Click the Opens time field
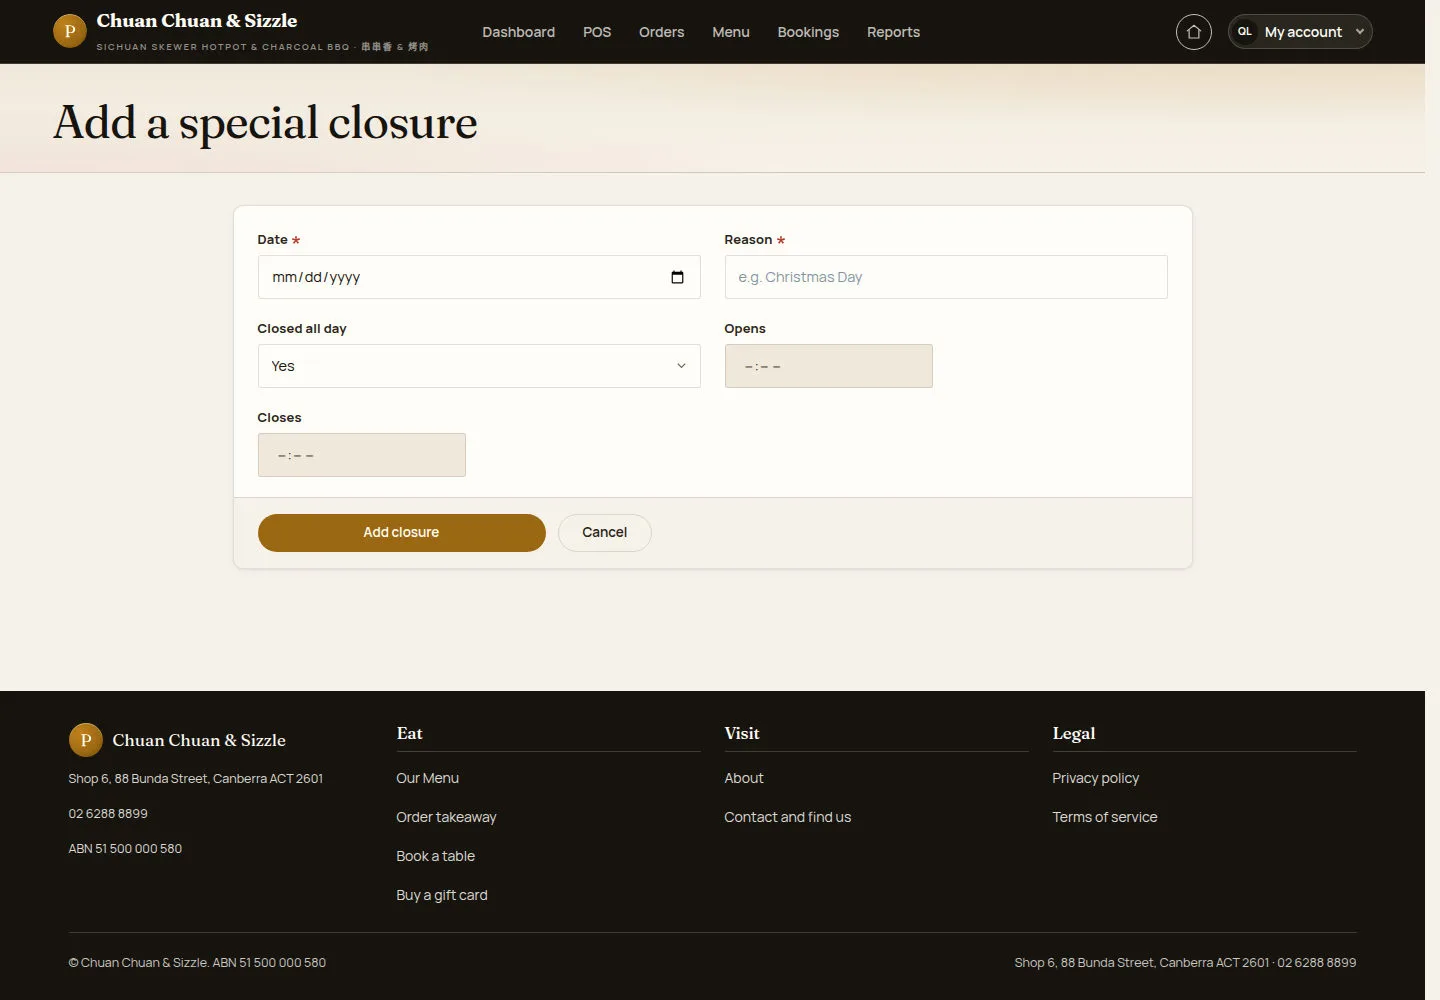This screenshot has width=1440, height=1000. point(828,366)
